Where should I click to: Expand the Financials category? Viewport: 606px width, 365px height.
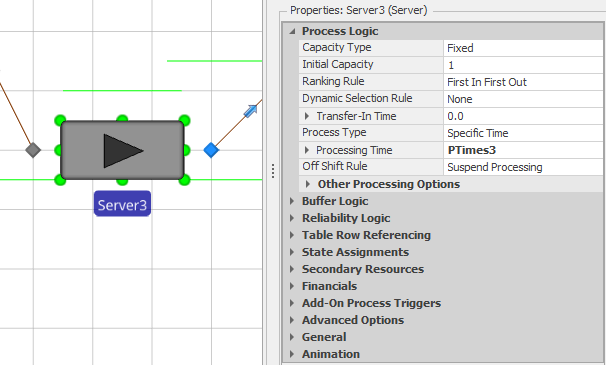pyautogui.click(x=292, y=286)
